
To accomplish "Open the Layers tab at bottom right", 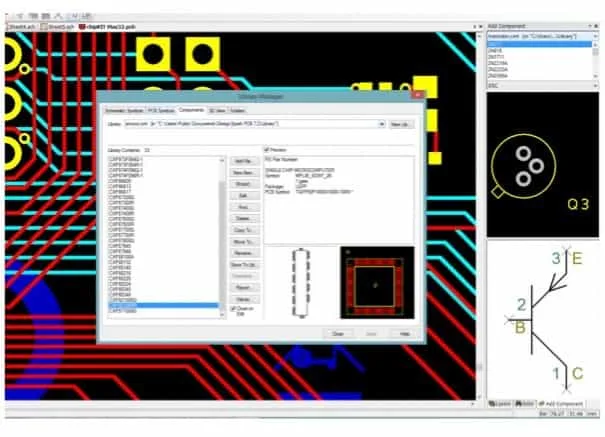I will [x=501, y=403].
